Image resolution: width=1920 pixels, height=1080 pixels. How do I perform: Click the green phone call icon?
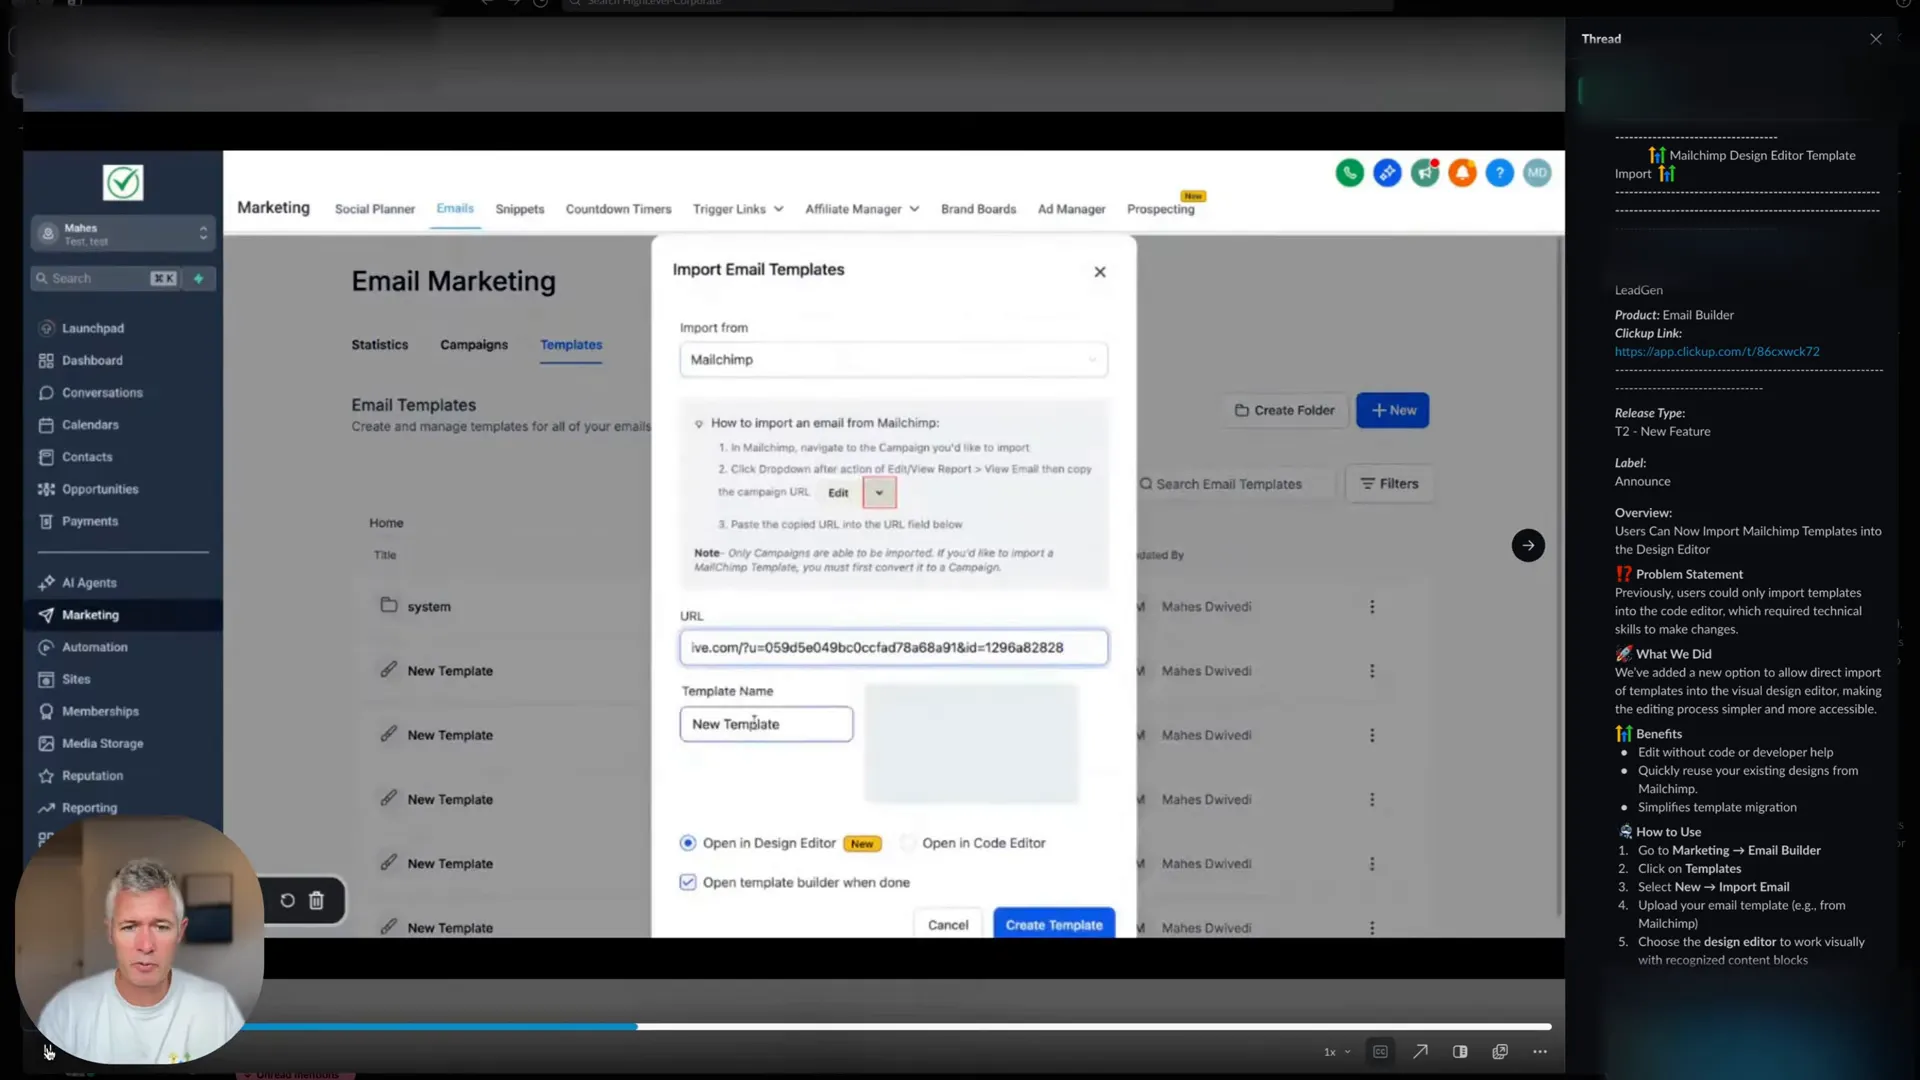point(1349,173)
